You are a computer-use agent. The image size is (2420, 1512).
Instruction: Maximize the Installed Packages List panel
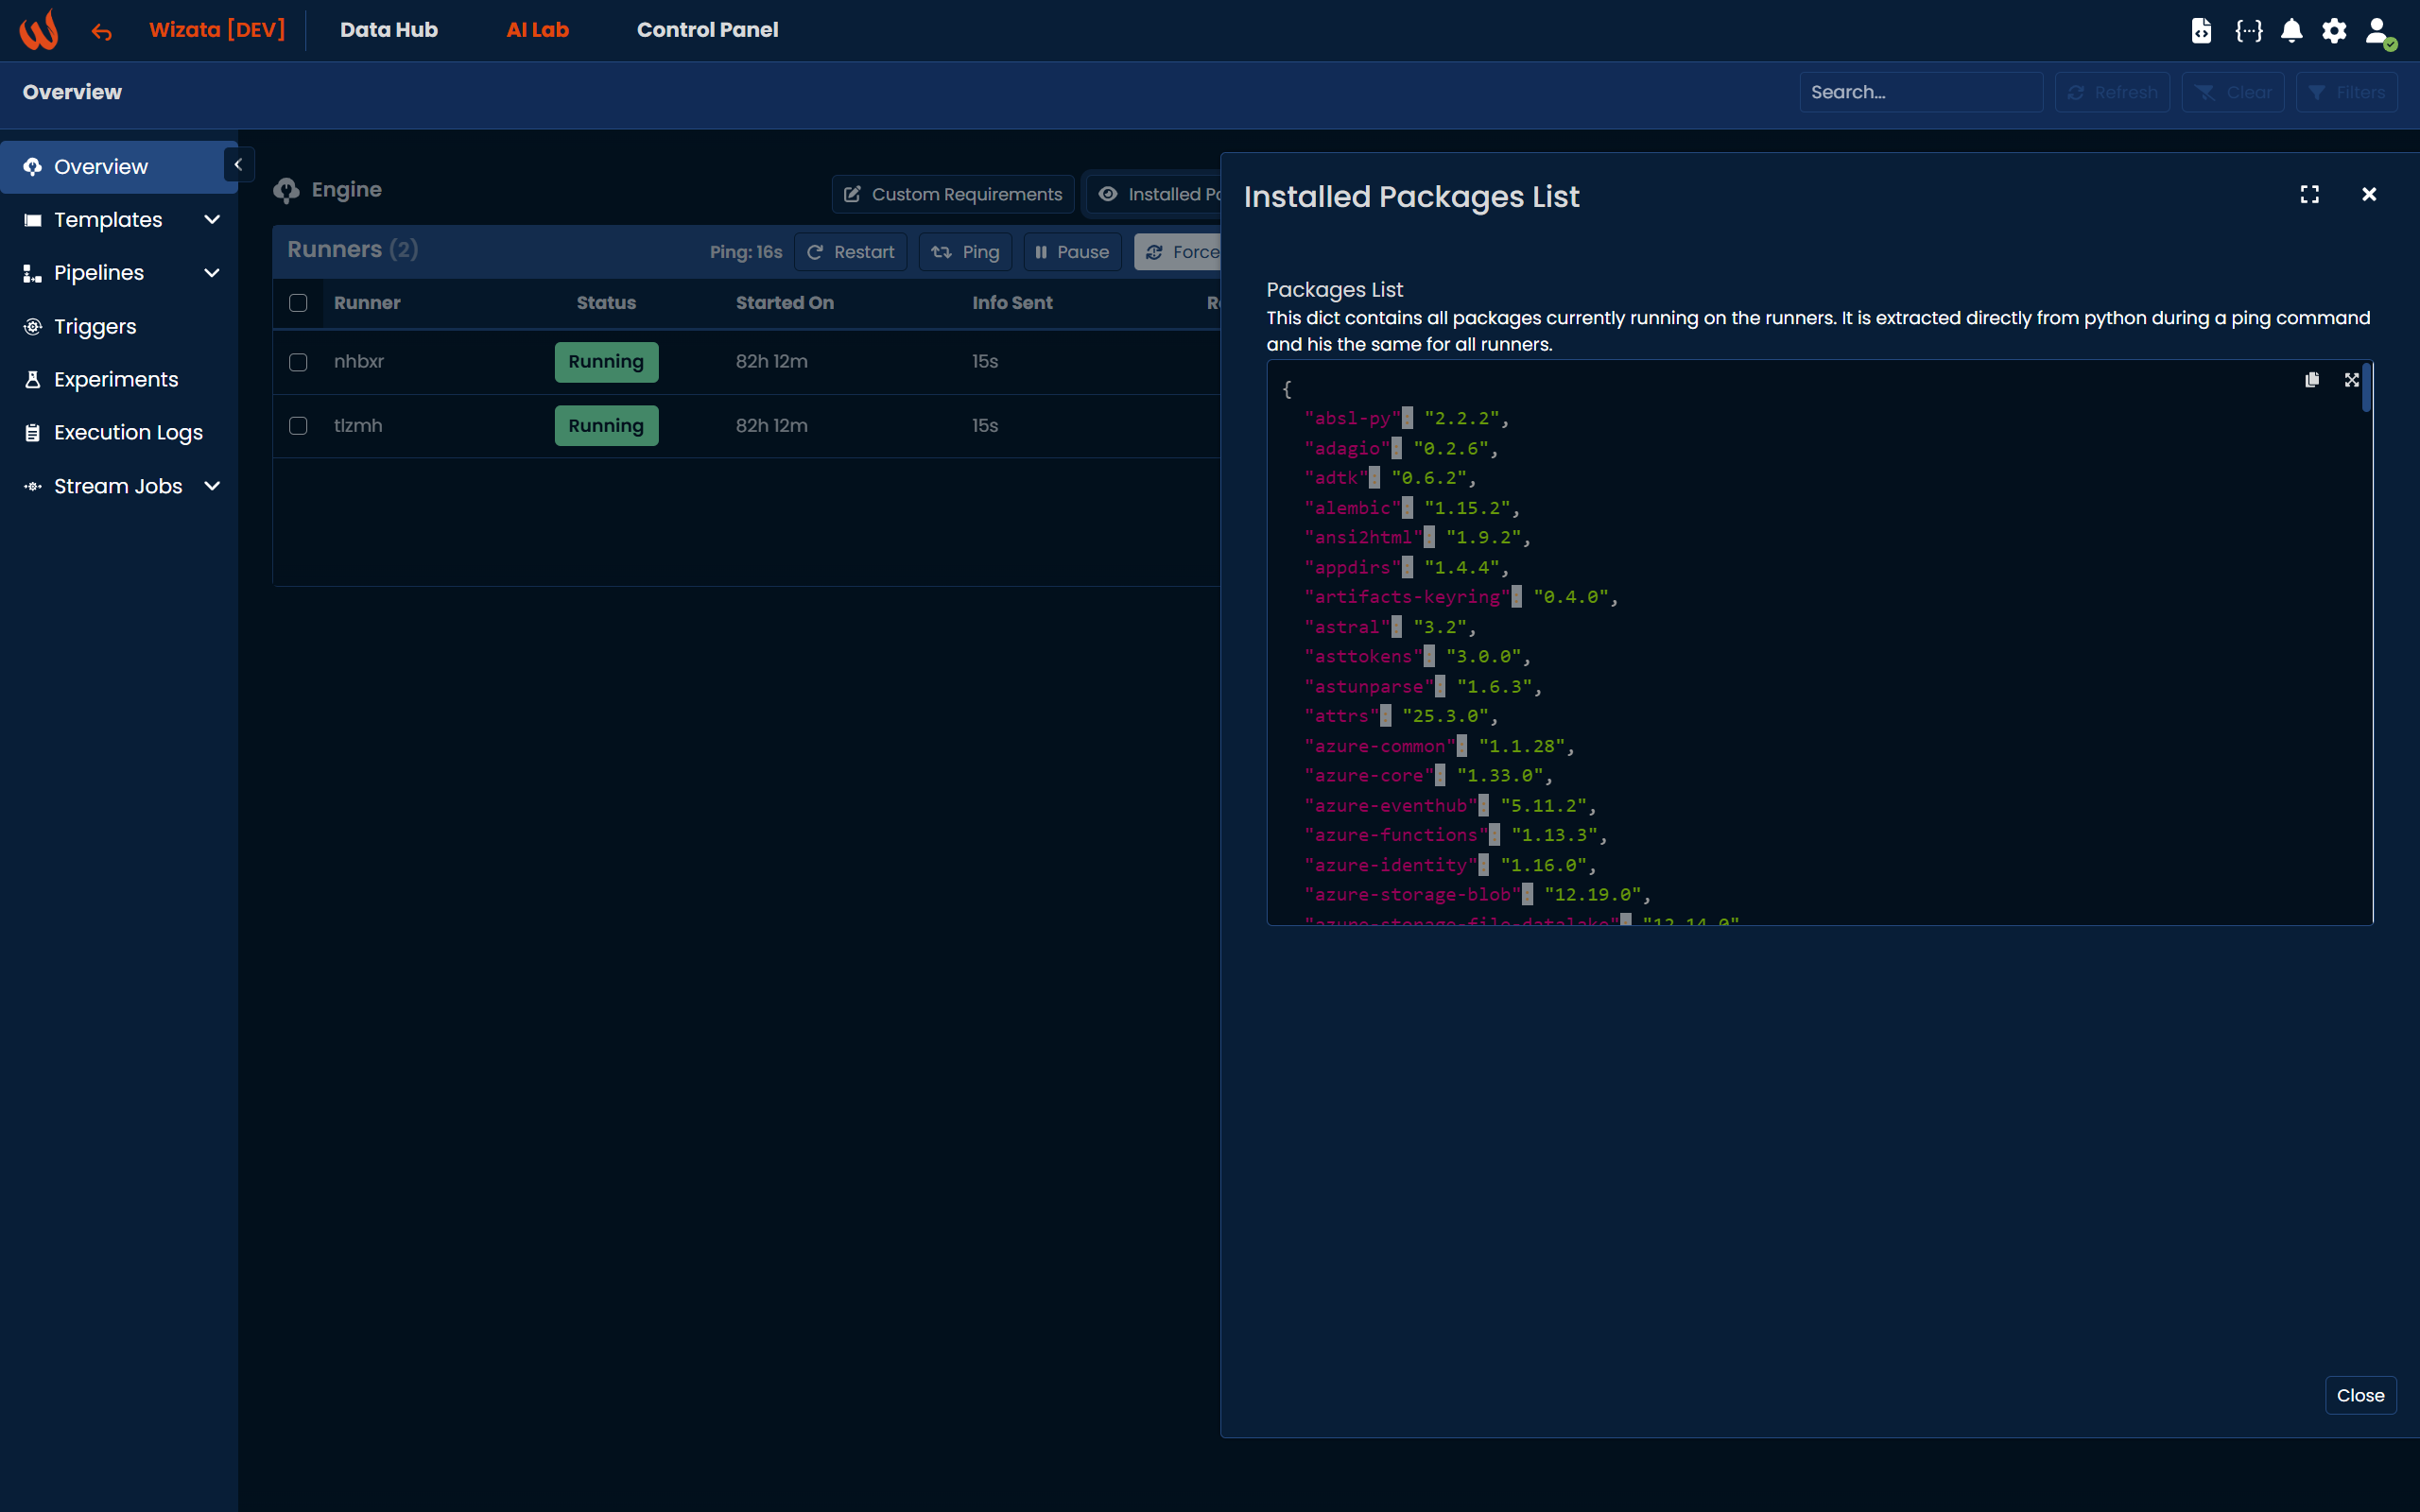(2309, 194)
